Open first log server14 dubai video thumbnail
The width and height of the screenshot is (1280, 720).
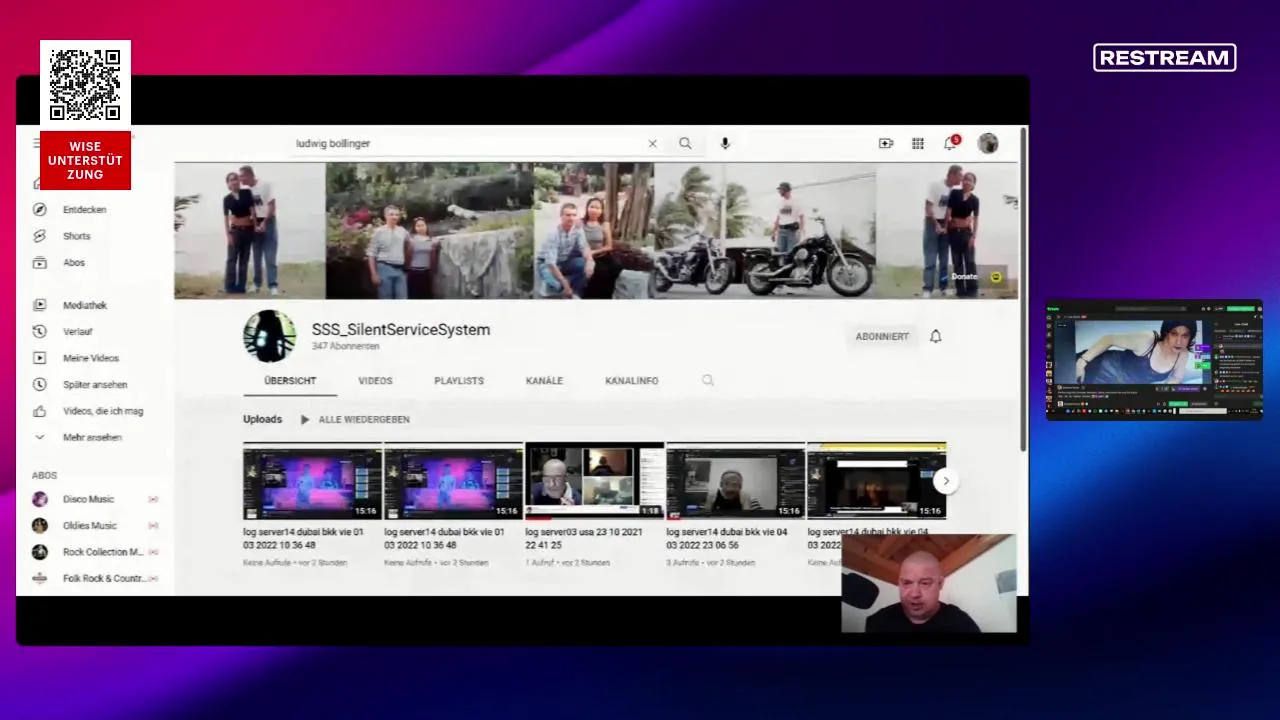[312, 481]
